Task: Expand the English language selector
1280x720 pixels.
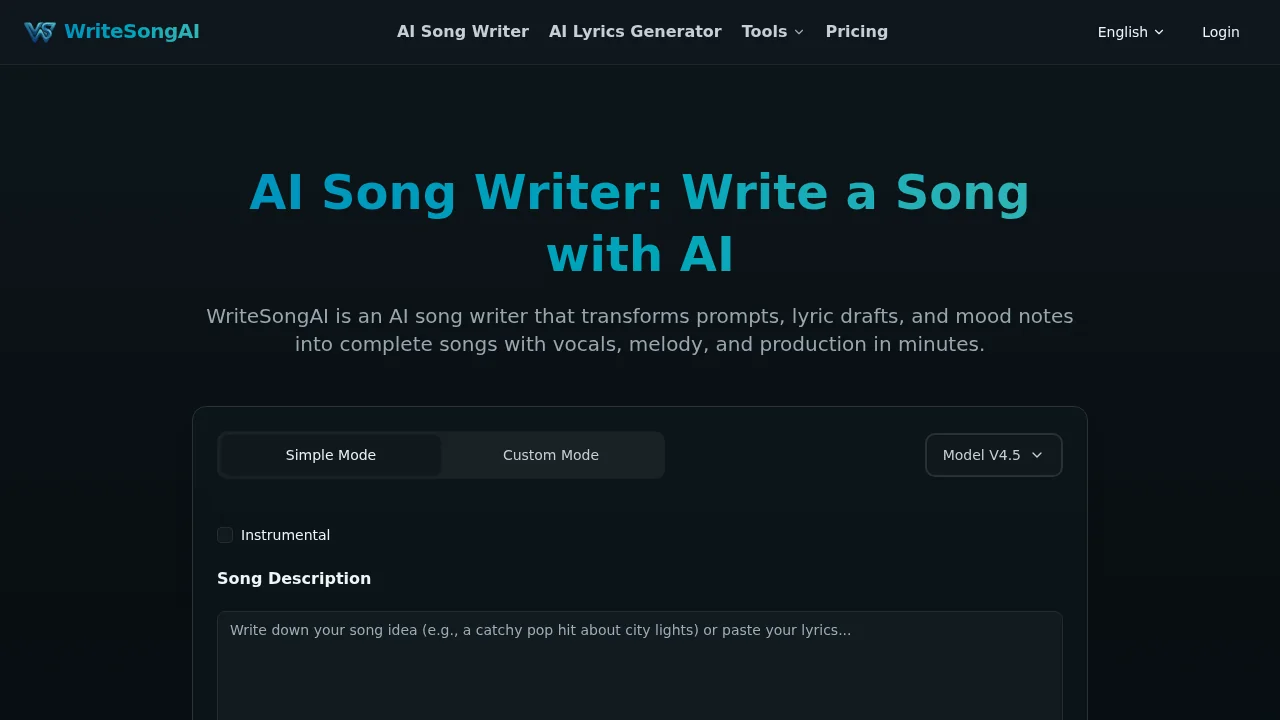Action: point(1130,32)
